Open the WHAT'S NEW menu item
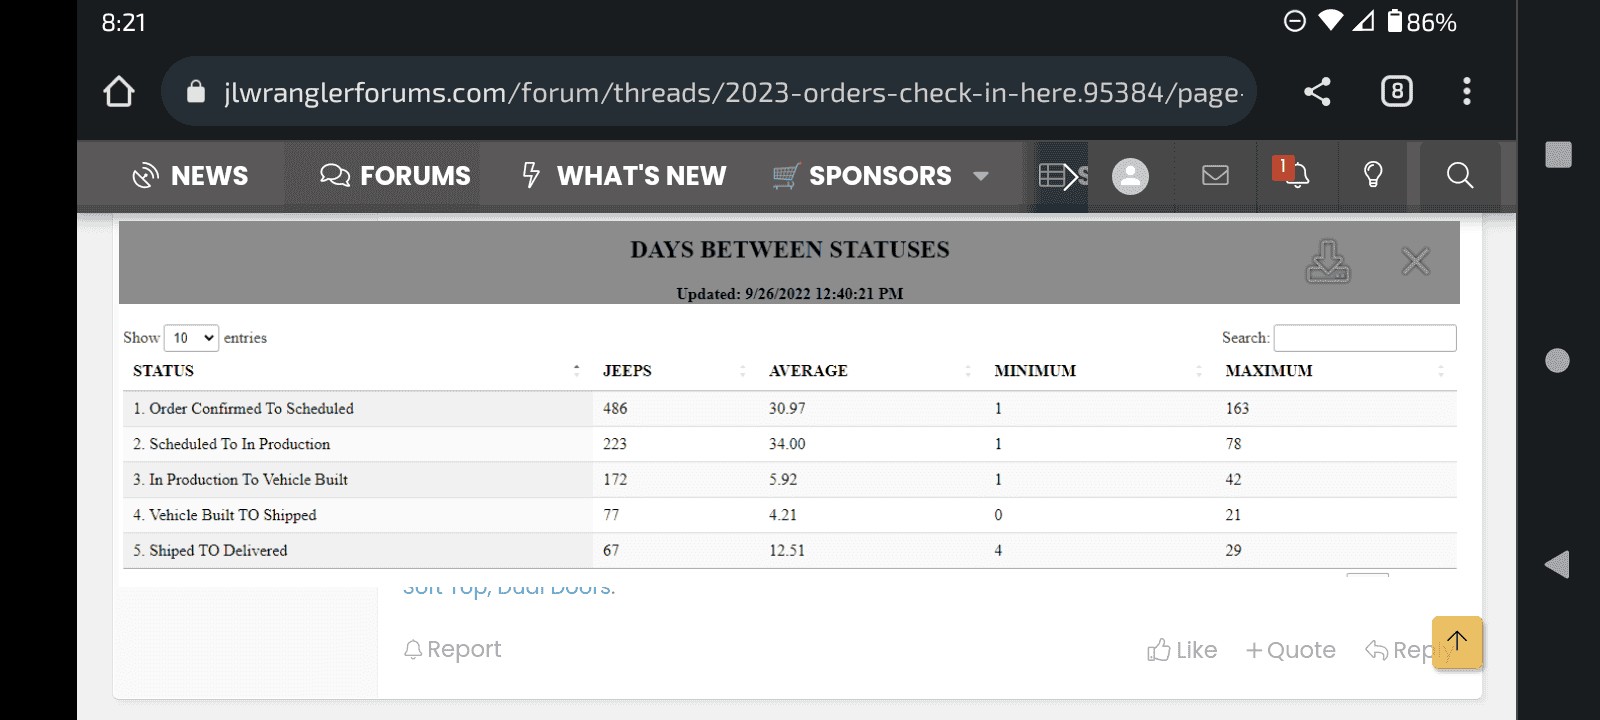 click(624, 176)
